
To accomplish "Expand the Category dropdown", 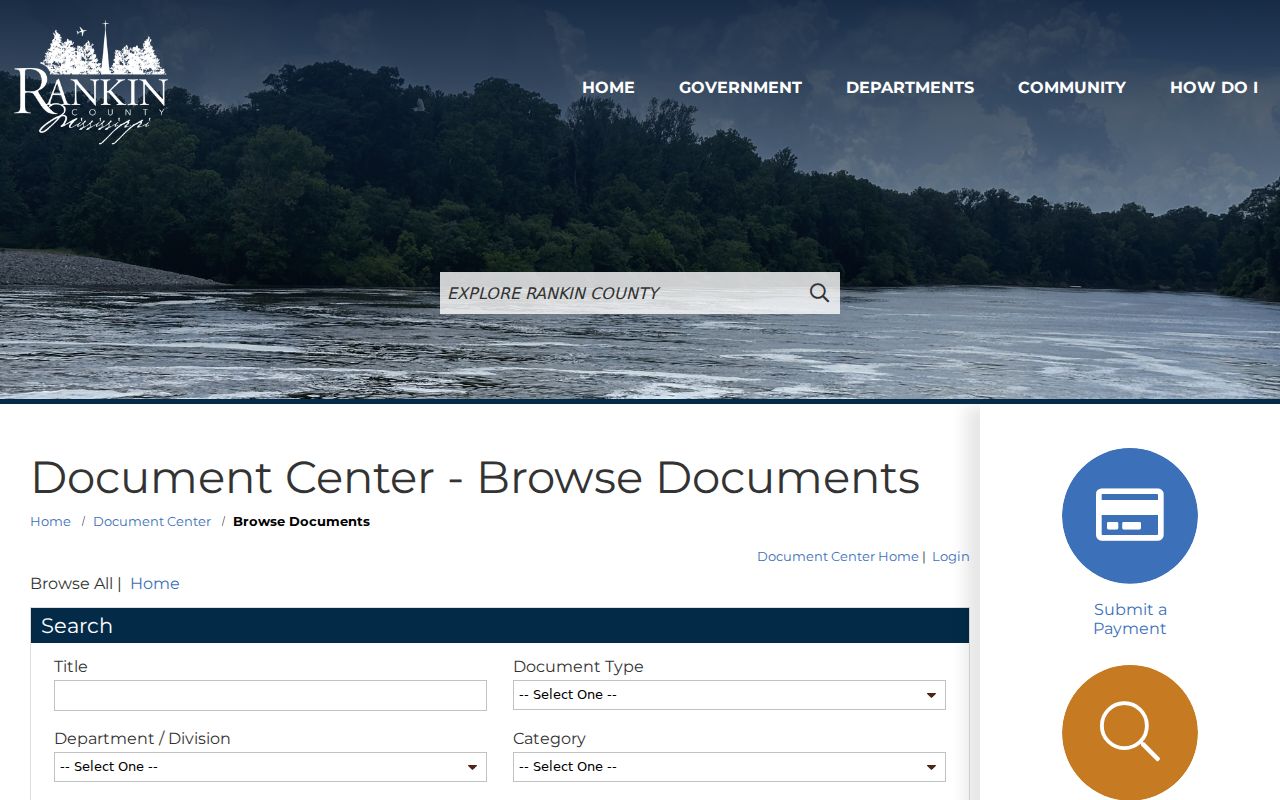I will [x=729, y=767].
